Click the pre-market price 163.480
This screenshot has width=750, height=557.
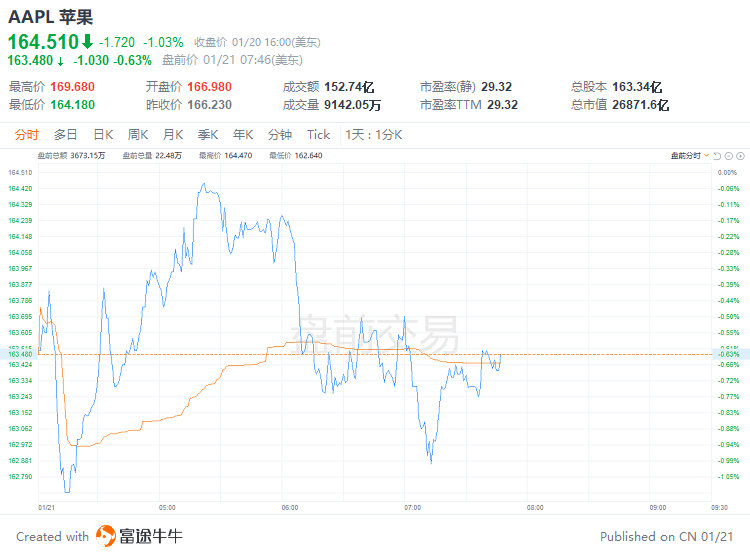(30, 60)
